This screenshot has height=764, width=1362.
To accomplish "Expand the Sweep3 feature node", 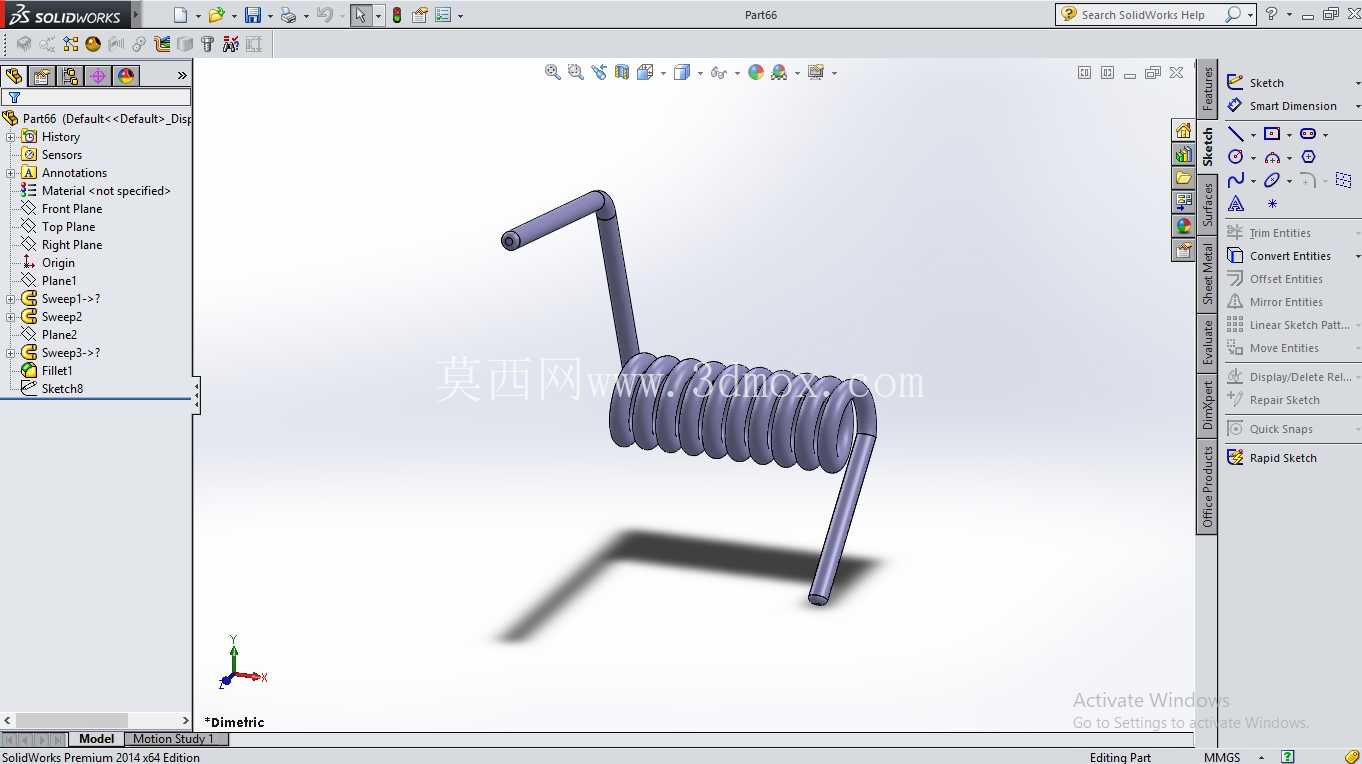I will click(10, 353).
